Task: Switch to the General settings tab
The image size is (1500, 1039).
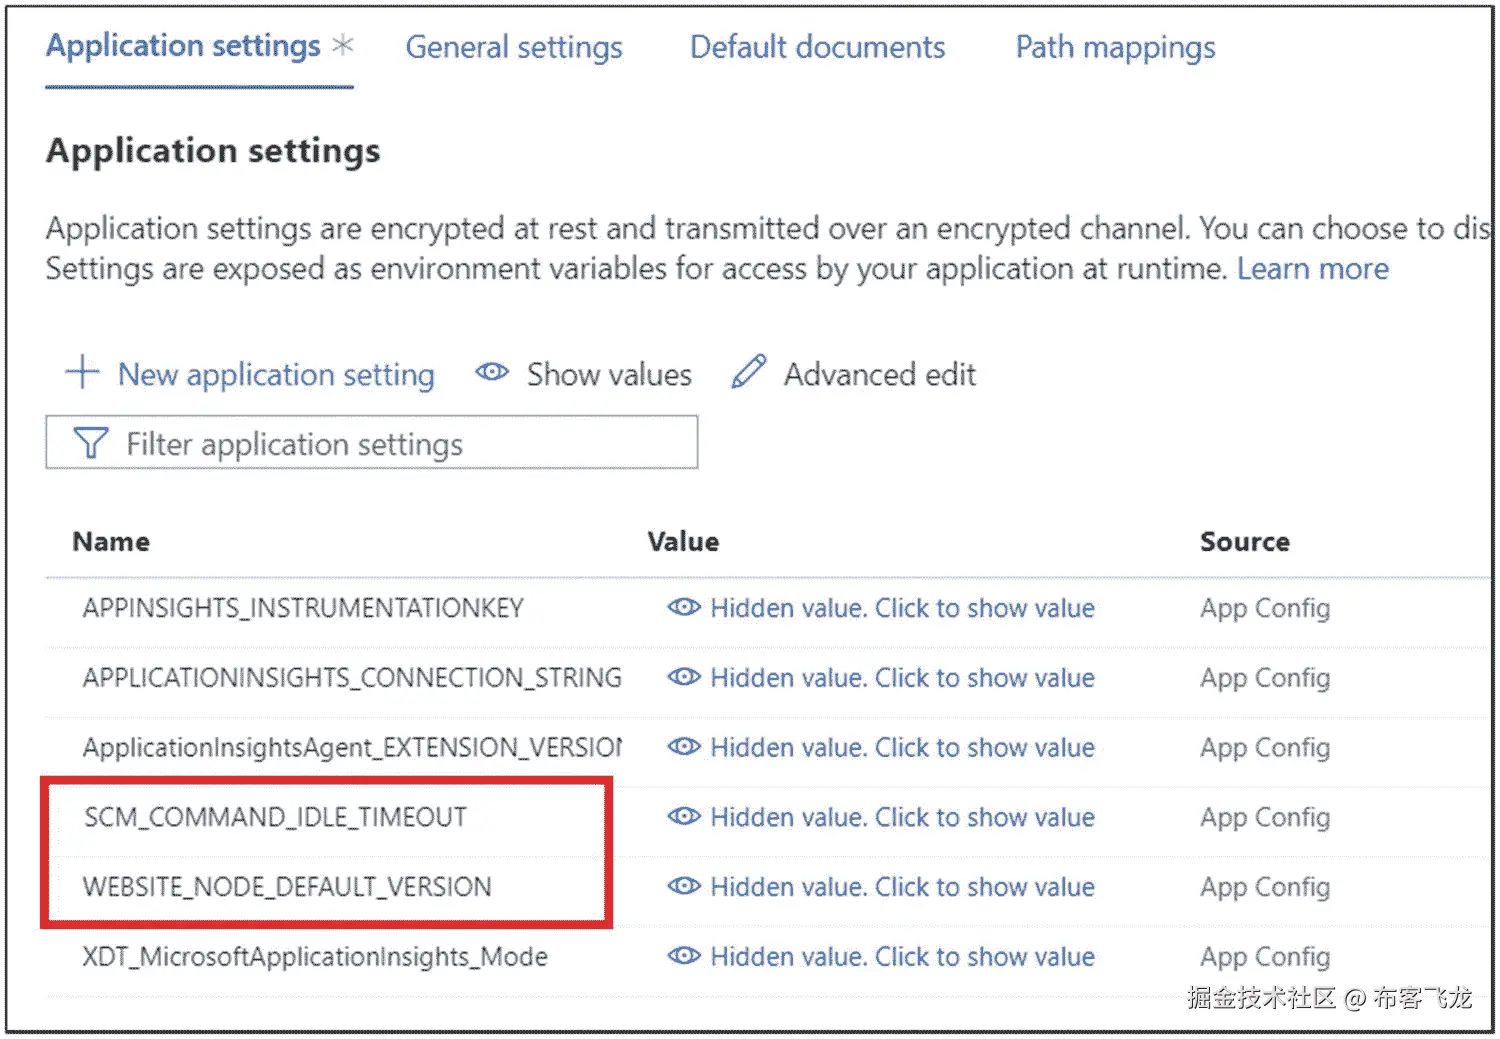Action: tap(514, 47)
